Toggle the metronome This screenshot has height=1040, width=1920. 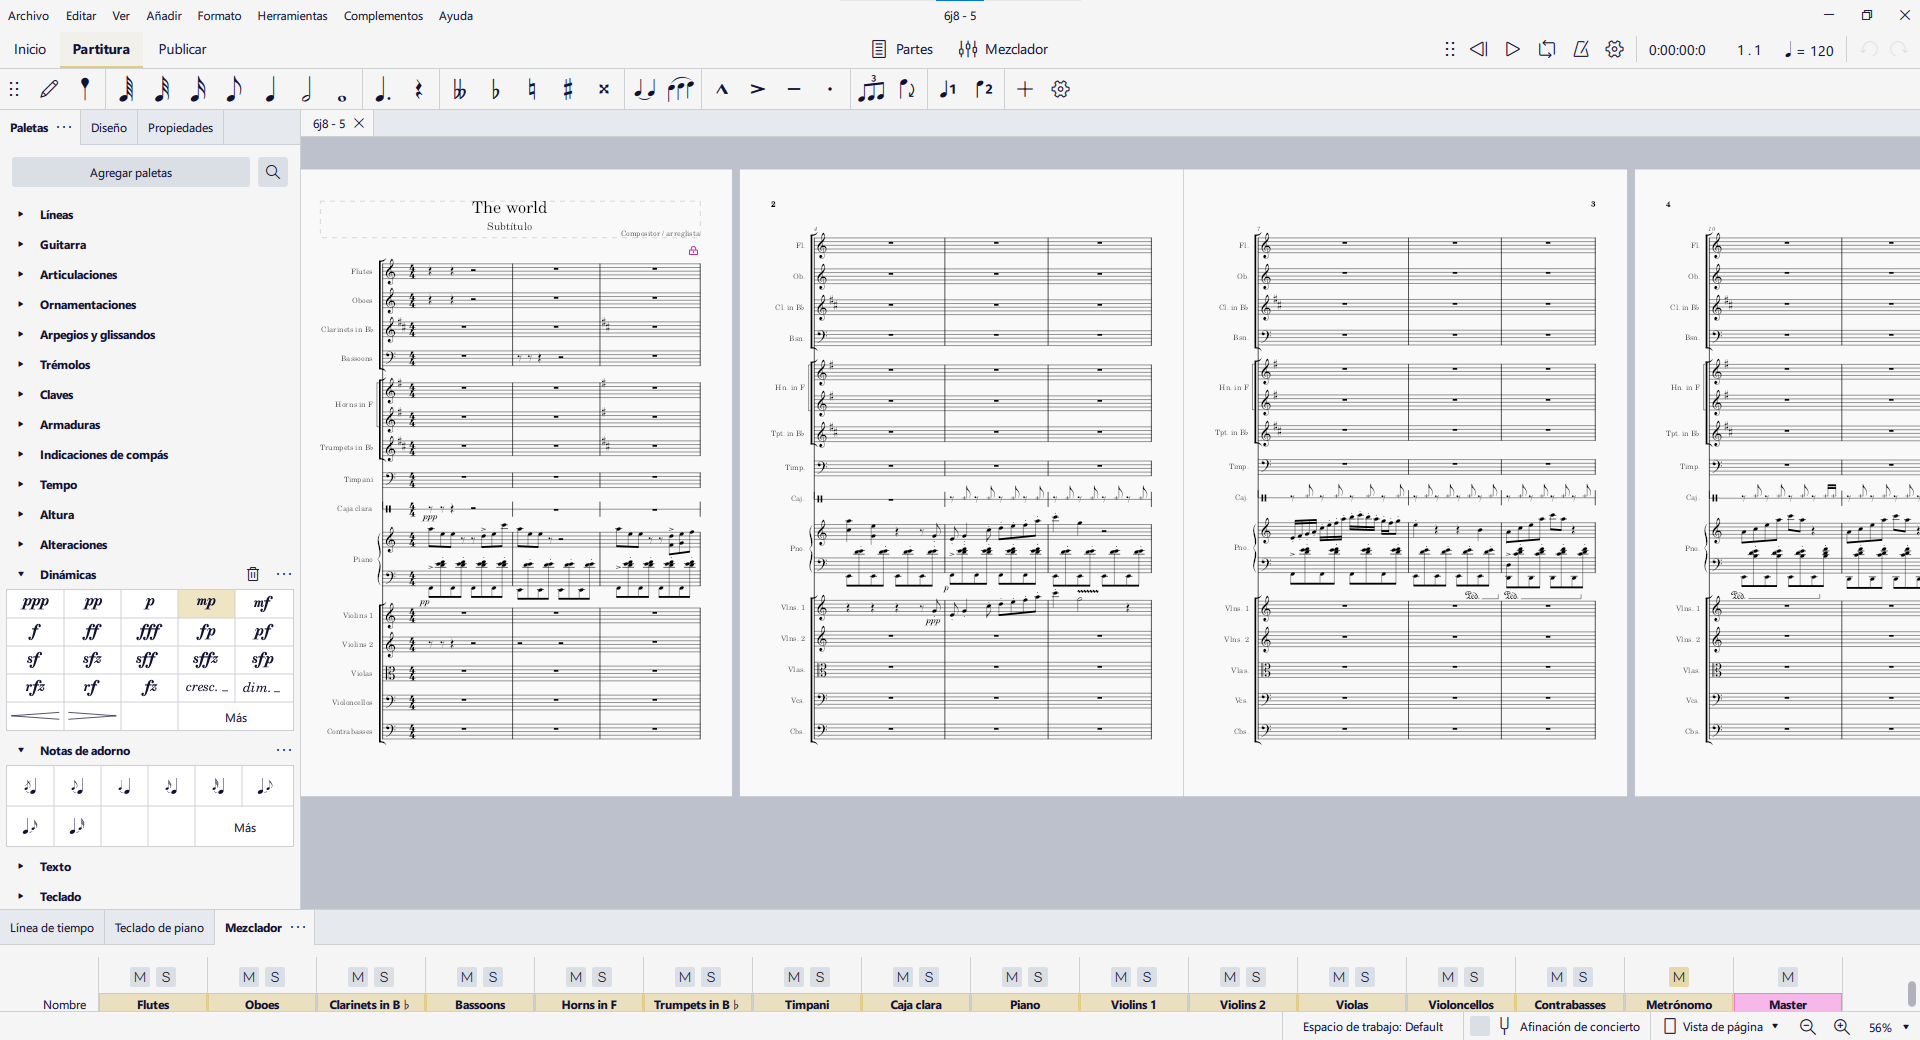pyautogui.click(x=1581, y=49)
